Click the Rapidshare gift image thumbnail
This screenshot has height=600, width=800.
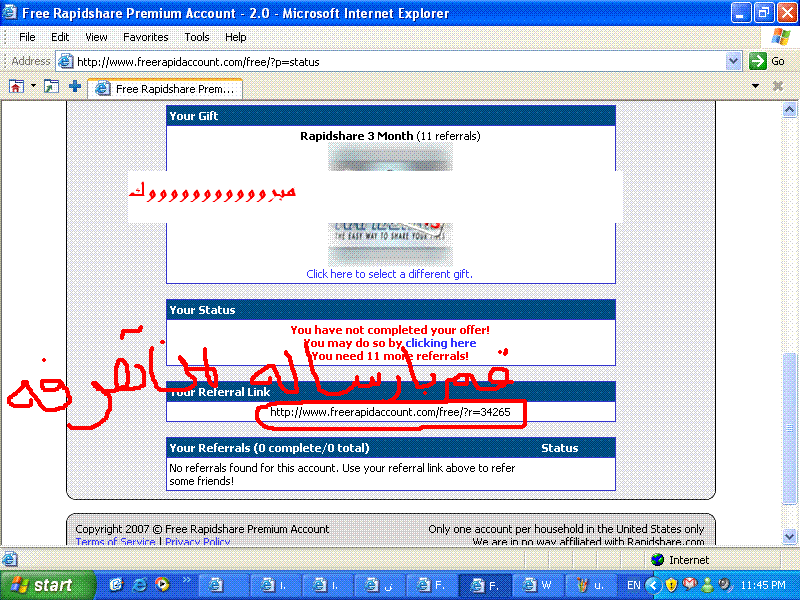tap(390, 204)
